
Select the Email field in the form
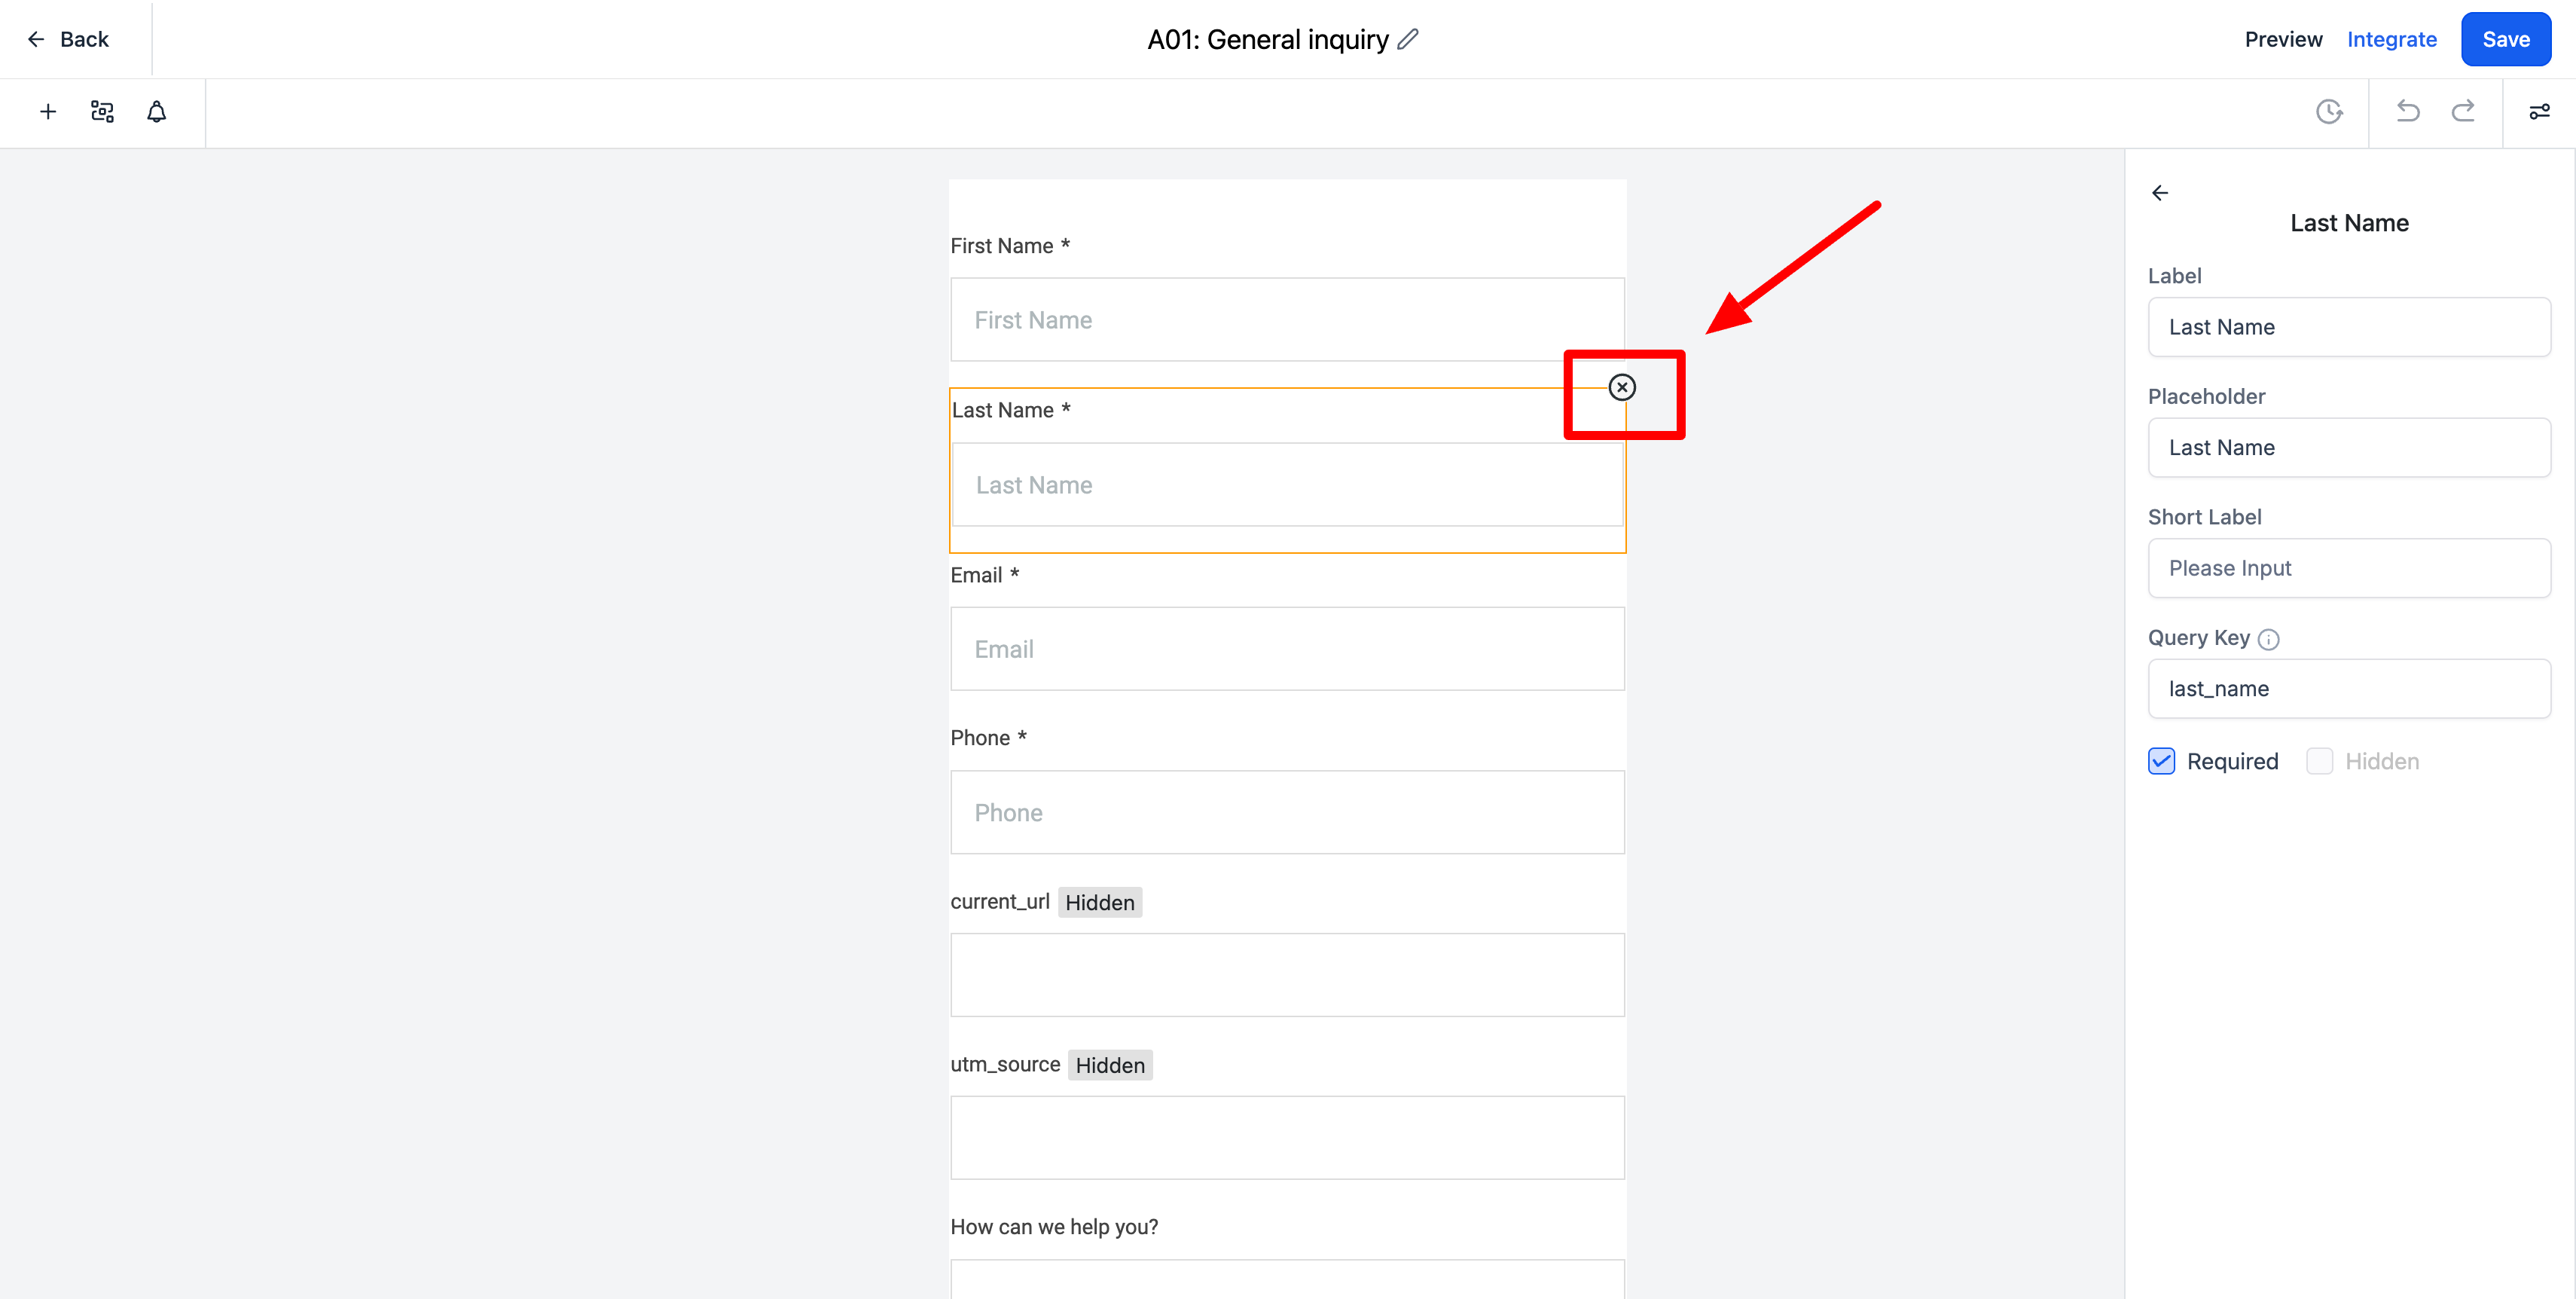pos(1287,649)
